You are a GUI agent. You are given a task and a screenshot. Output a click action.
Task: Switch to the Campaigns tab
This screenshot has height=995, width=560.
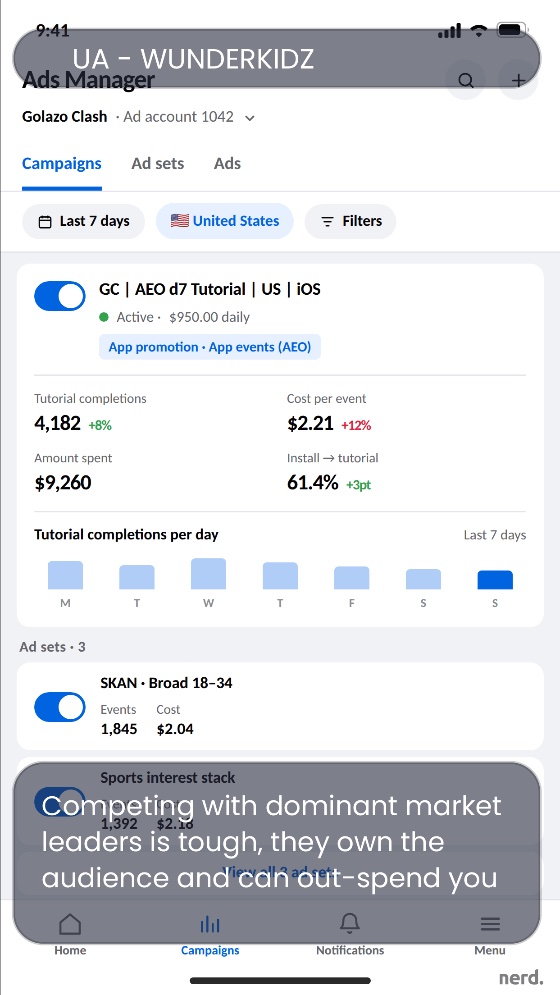pyautogui.click(x=62, y=164)
